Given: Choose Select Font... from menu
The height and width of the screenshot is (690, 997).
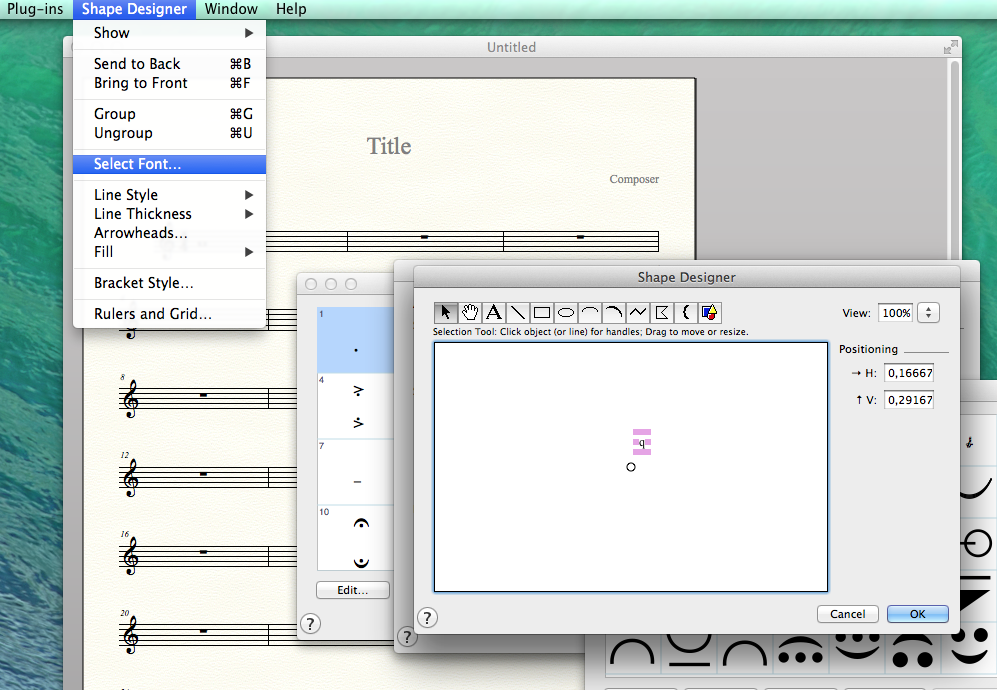Looking at the screenshot, I should 138,164.
